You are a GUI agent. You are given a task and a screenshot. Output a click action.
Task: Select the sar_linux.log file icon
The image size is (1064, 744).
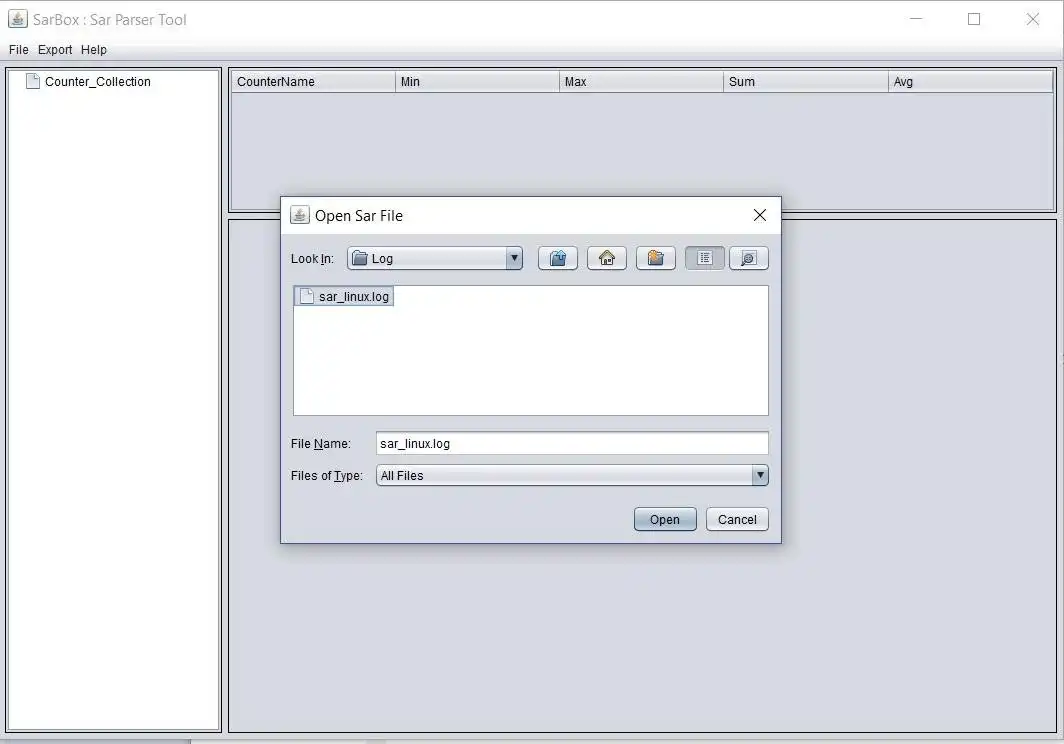307,297
